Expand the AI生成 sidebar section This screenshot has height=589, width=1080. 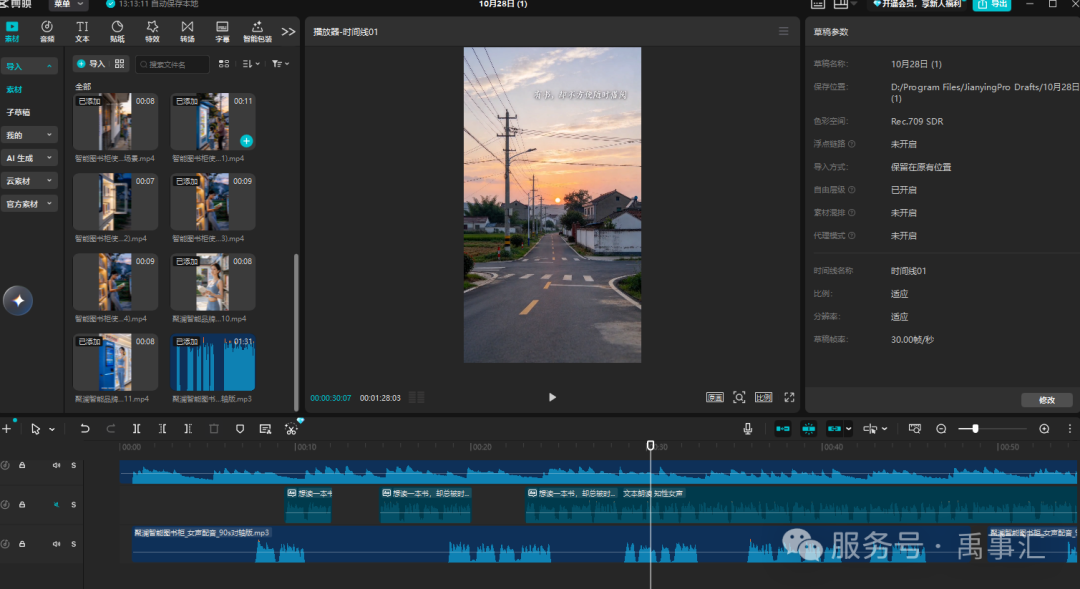29,158
